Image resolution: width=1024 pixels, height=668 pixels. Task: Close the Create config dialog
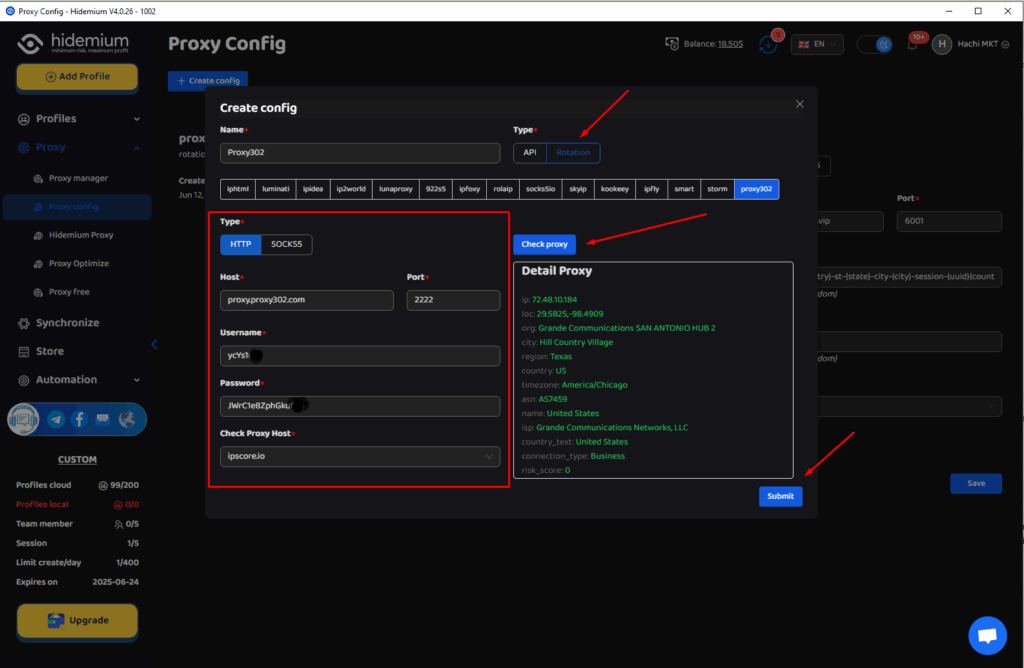click(x=799, y=104)
